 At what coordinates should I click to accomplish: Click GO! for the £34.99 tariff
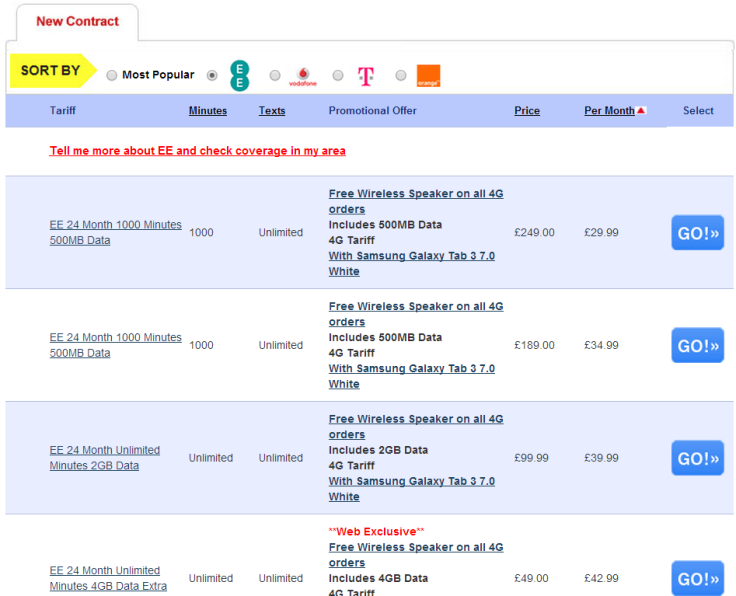click(698, 345)
